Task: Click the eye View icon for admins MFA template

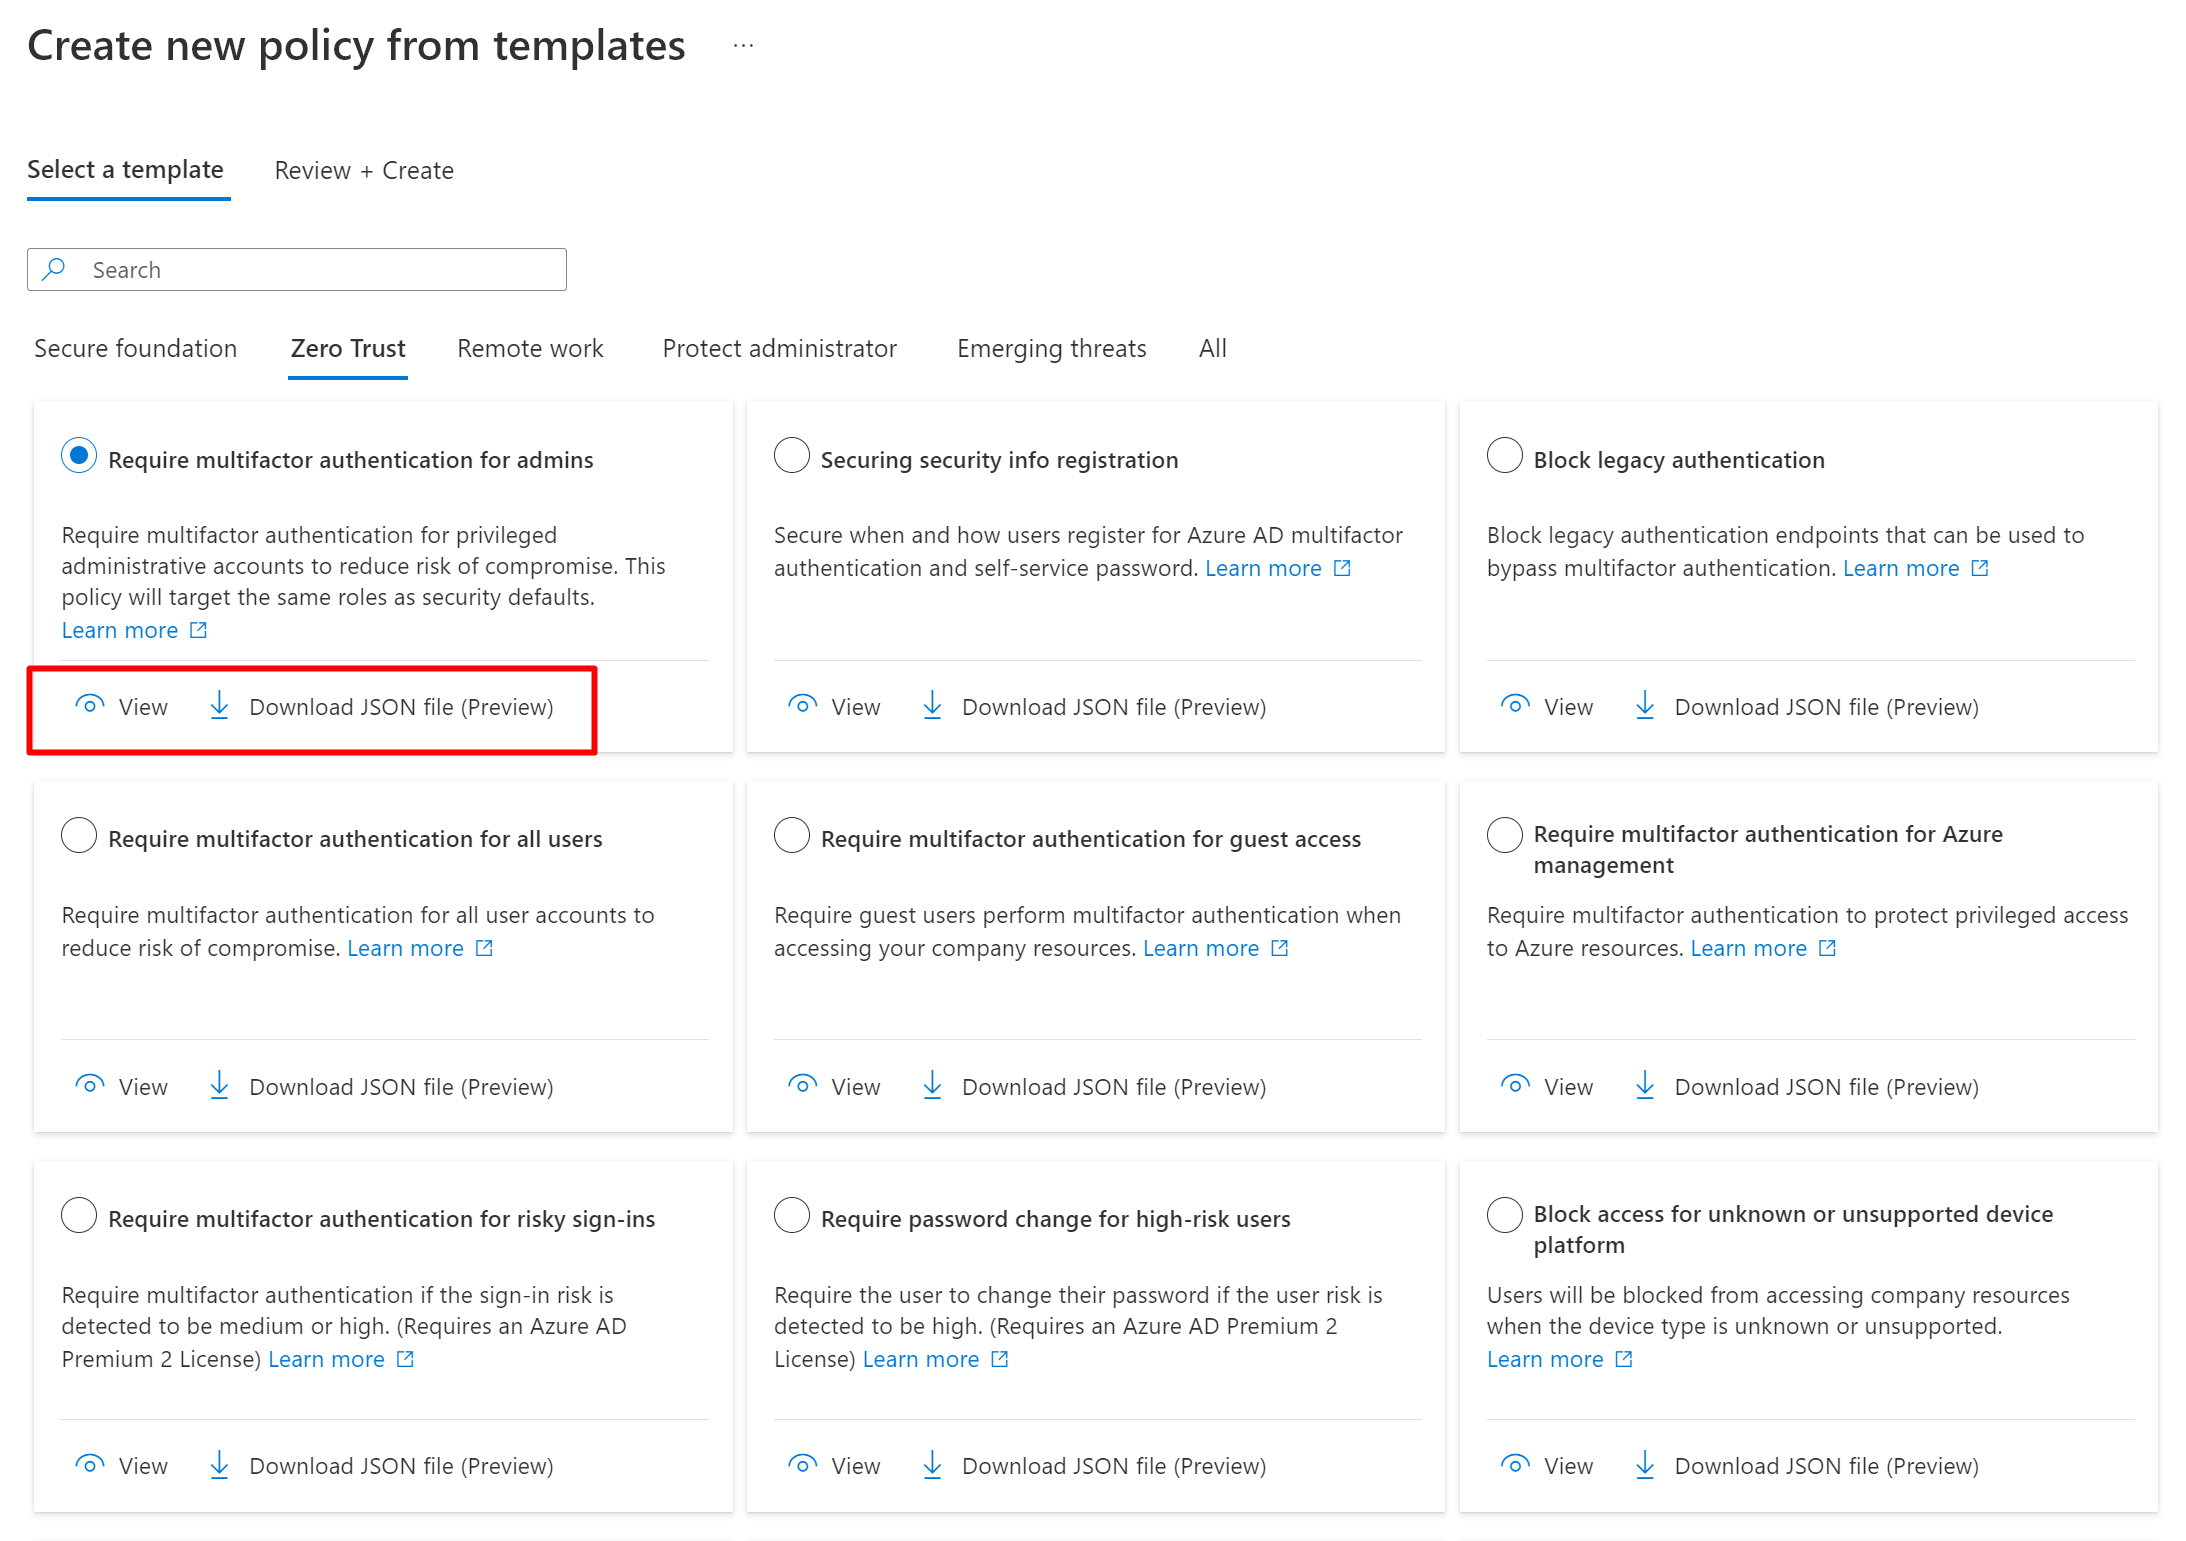Action: [90, 705]
